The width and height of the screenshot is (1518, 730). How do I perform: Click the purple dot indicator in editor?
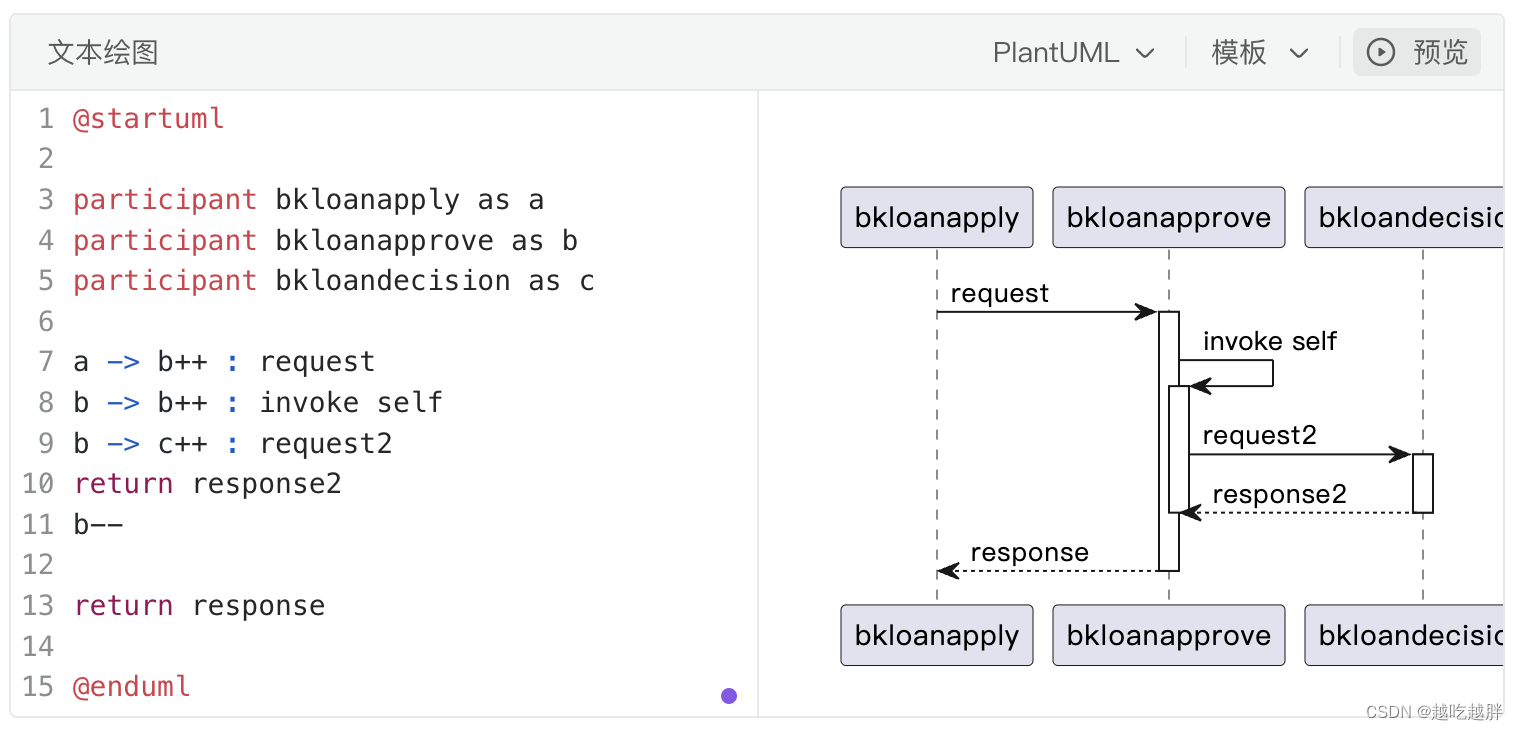point(729,696)
